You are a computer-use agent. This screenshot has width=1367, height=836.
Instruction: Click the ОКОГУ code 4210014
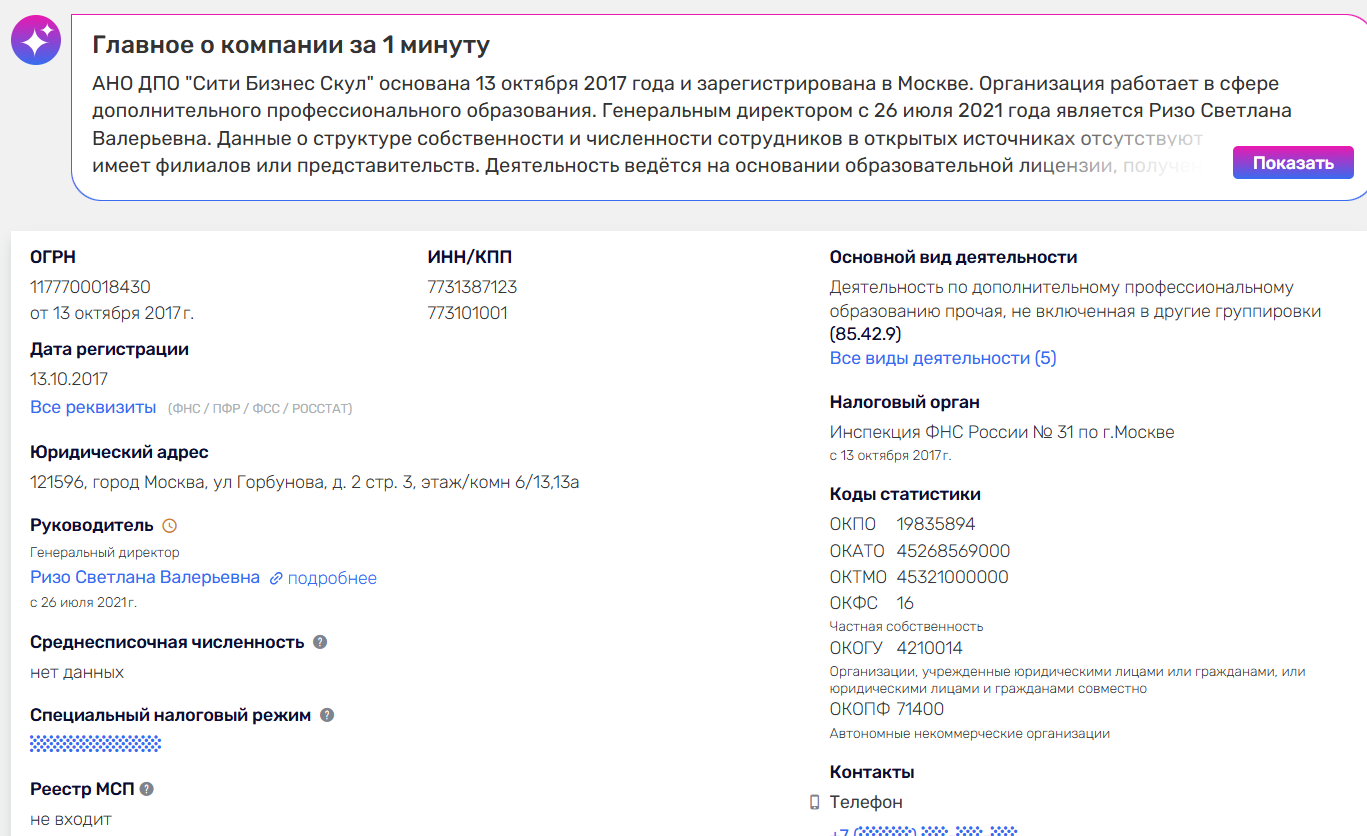[x=930, y=648]
